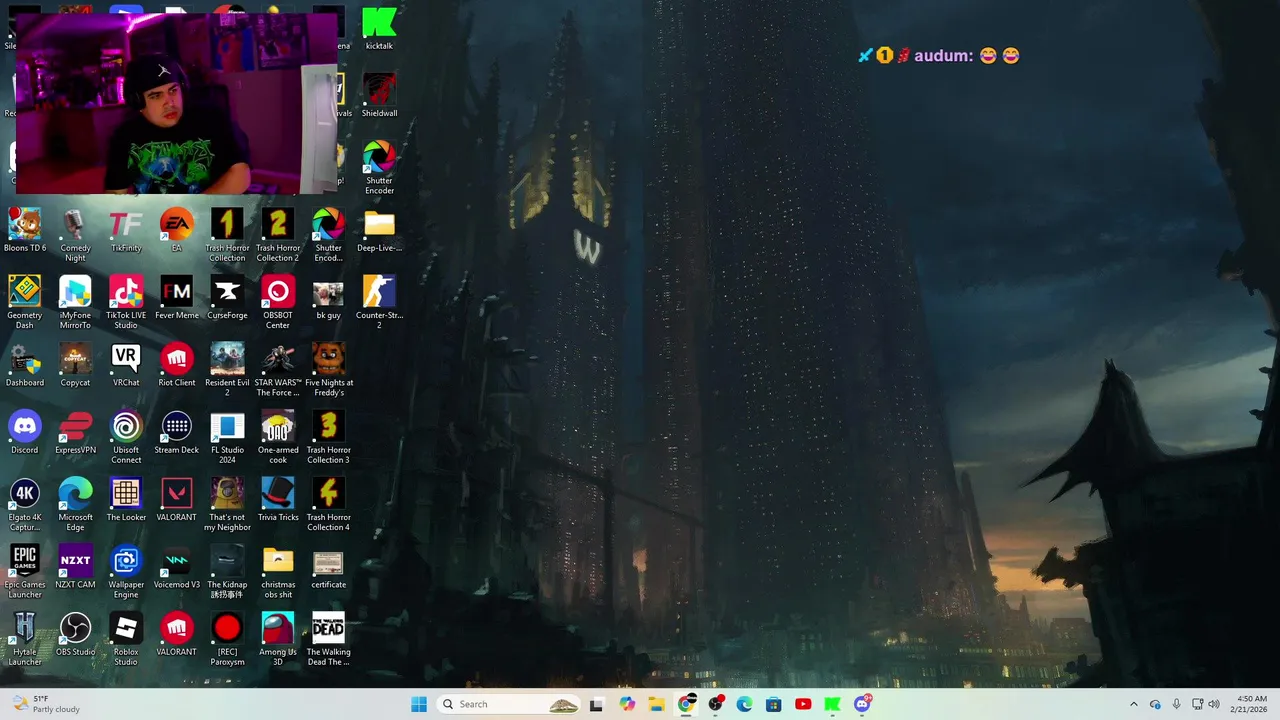Open the TikTok LIVE Studio icon
The image size is (1280, 720).
(126, 303)
